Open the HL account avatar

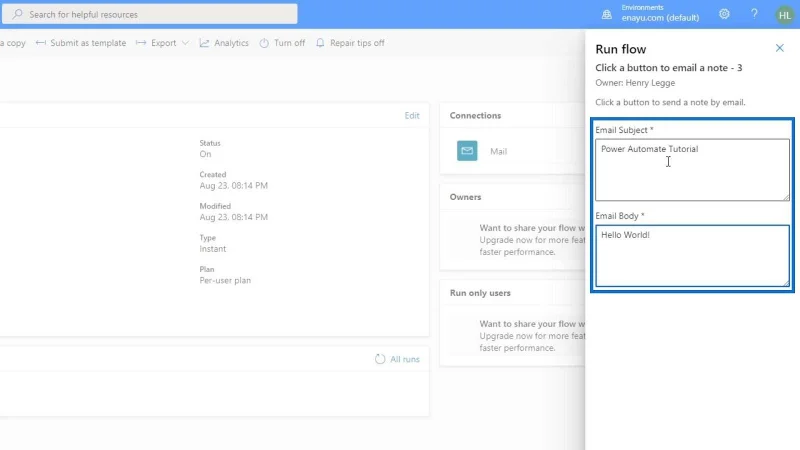coord(785,15)
